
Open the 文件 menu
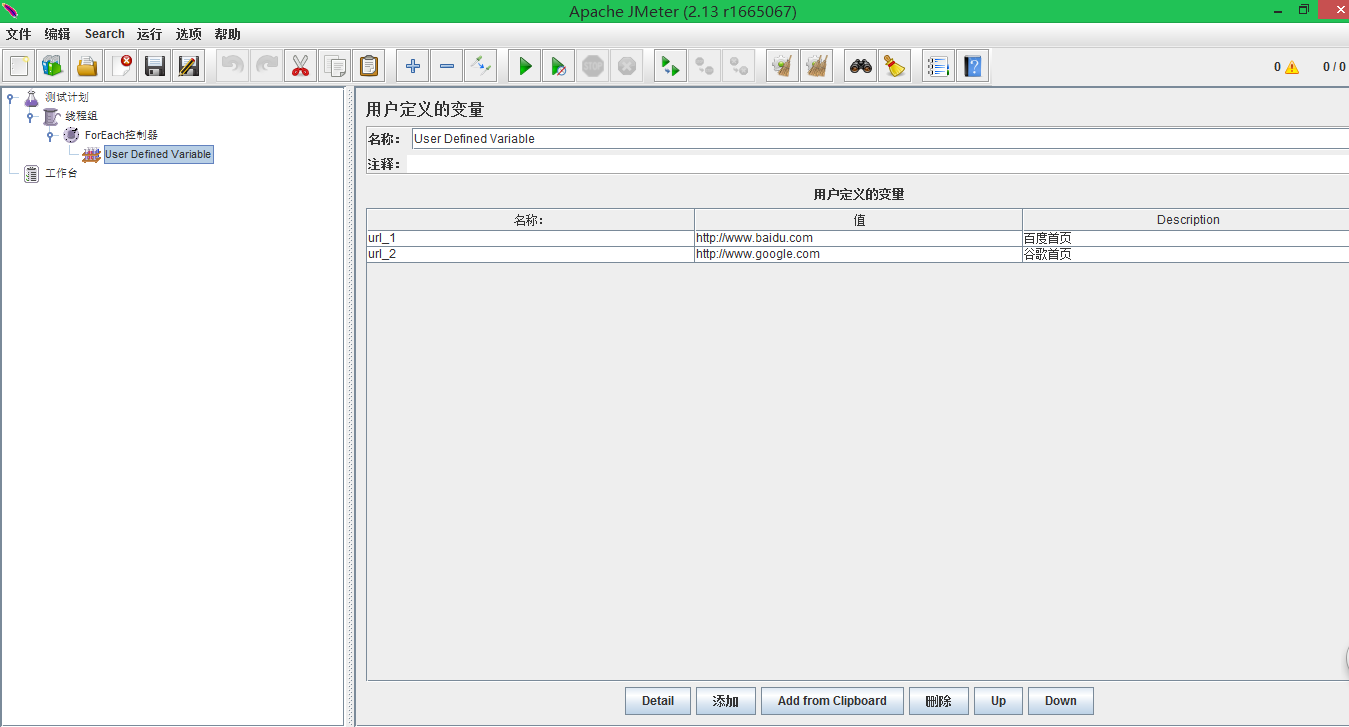(19, 34)
